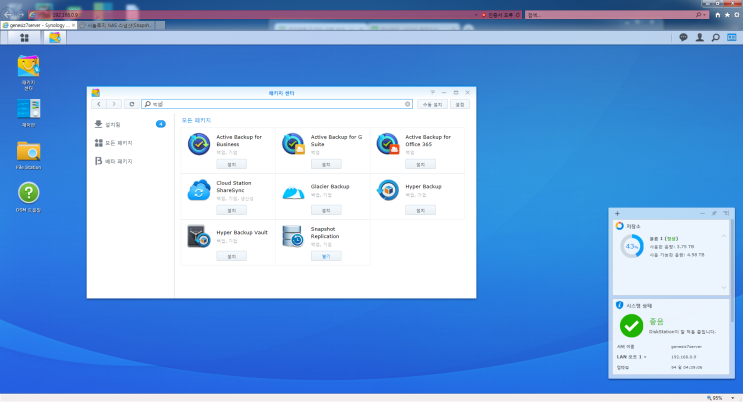
Task: Install Active Backup for Office 365
Action: (x=420, y=164)
